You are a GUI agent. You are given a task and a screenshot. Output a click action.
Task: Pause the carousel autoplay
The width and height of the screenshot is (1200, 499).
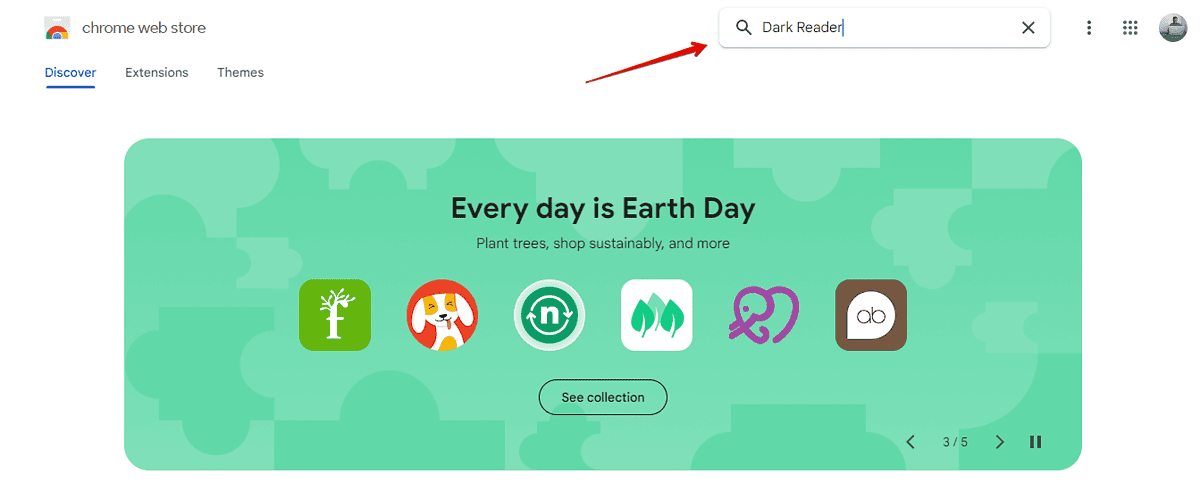[1036, 442]
